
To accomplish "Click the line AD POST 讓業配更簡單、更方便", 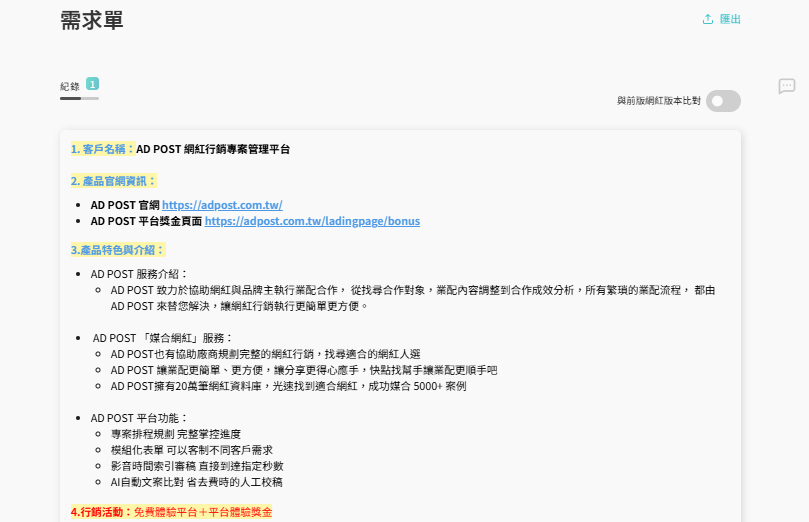I will (304, 370).
